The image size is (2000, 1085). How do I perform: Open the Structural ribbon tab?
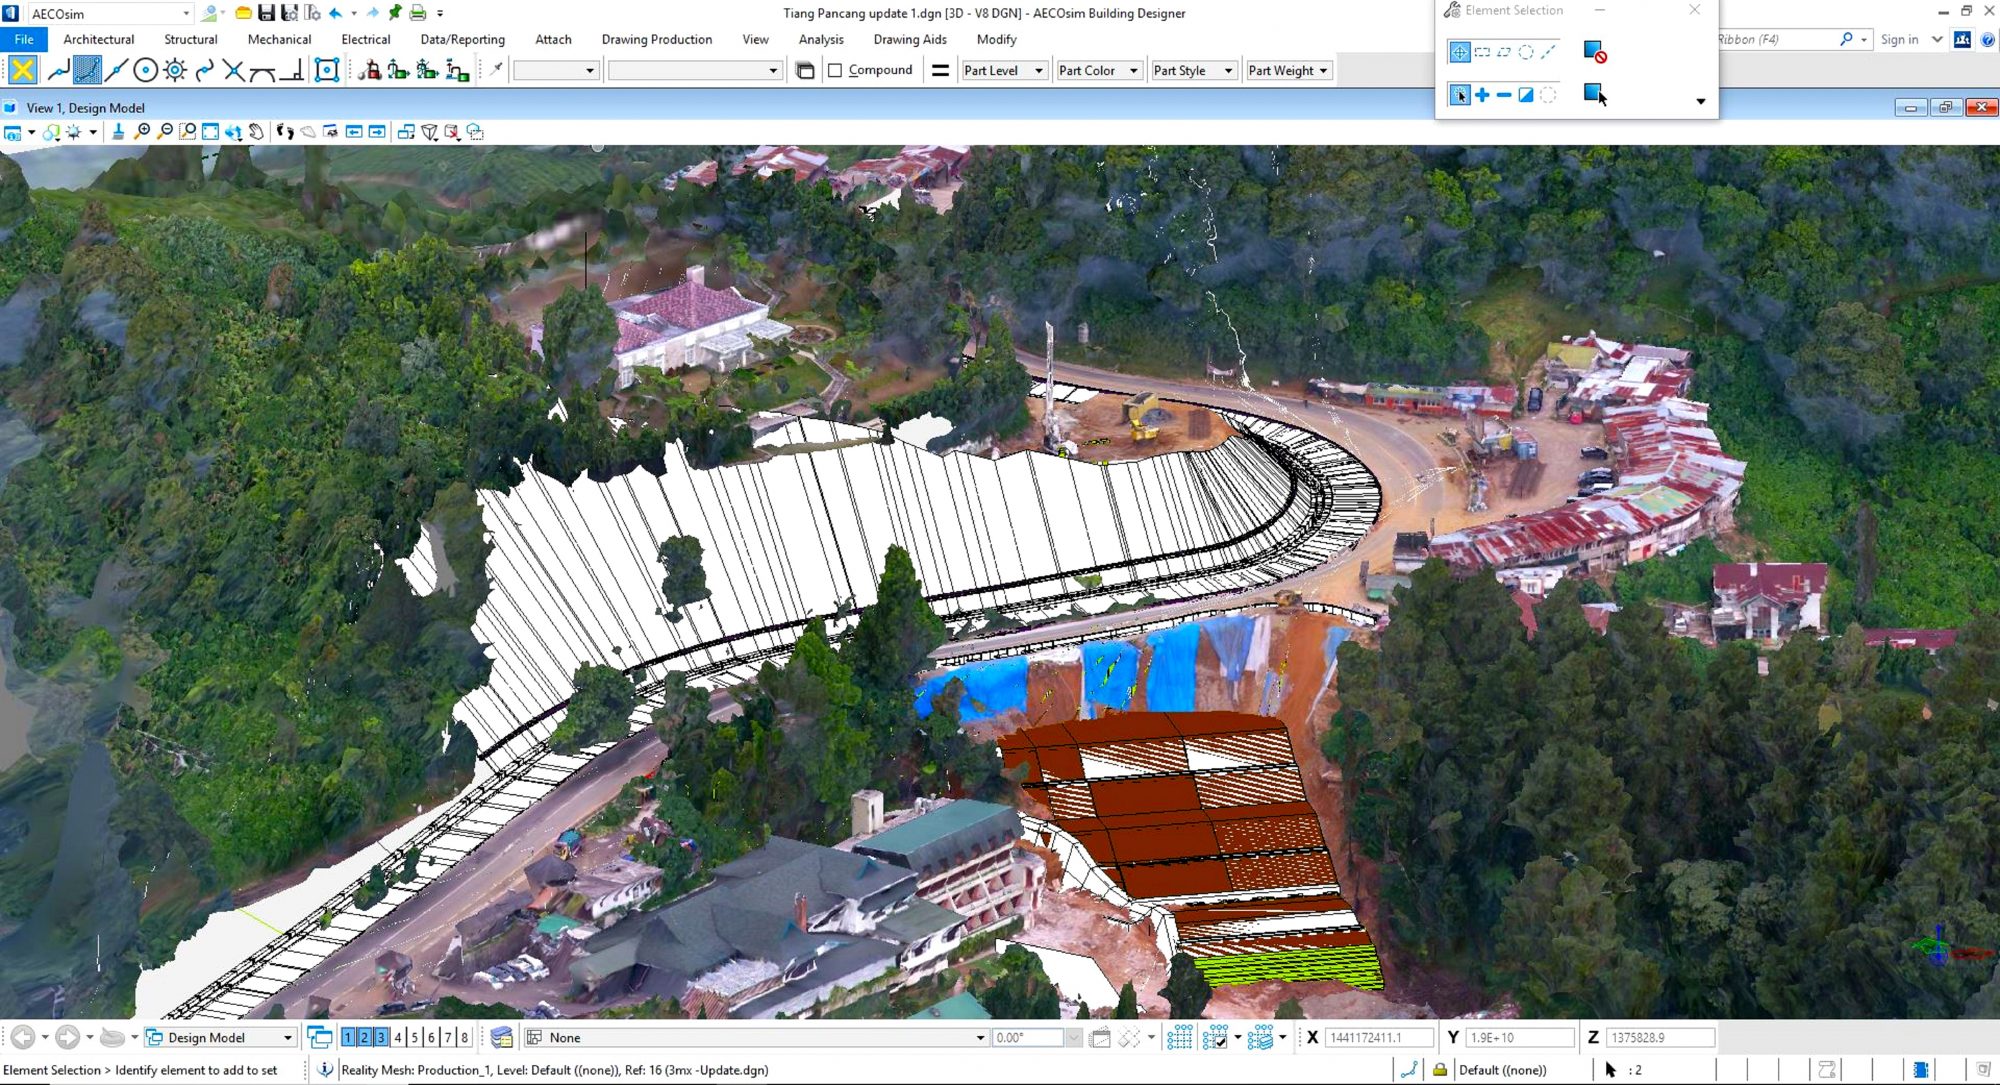[x=190, y=40]
